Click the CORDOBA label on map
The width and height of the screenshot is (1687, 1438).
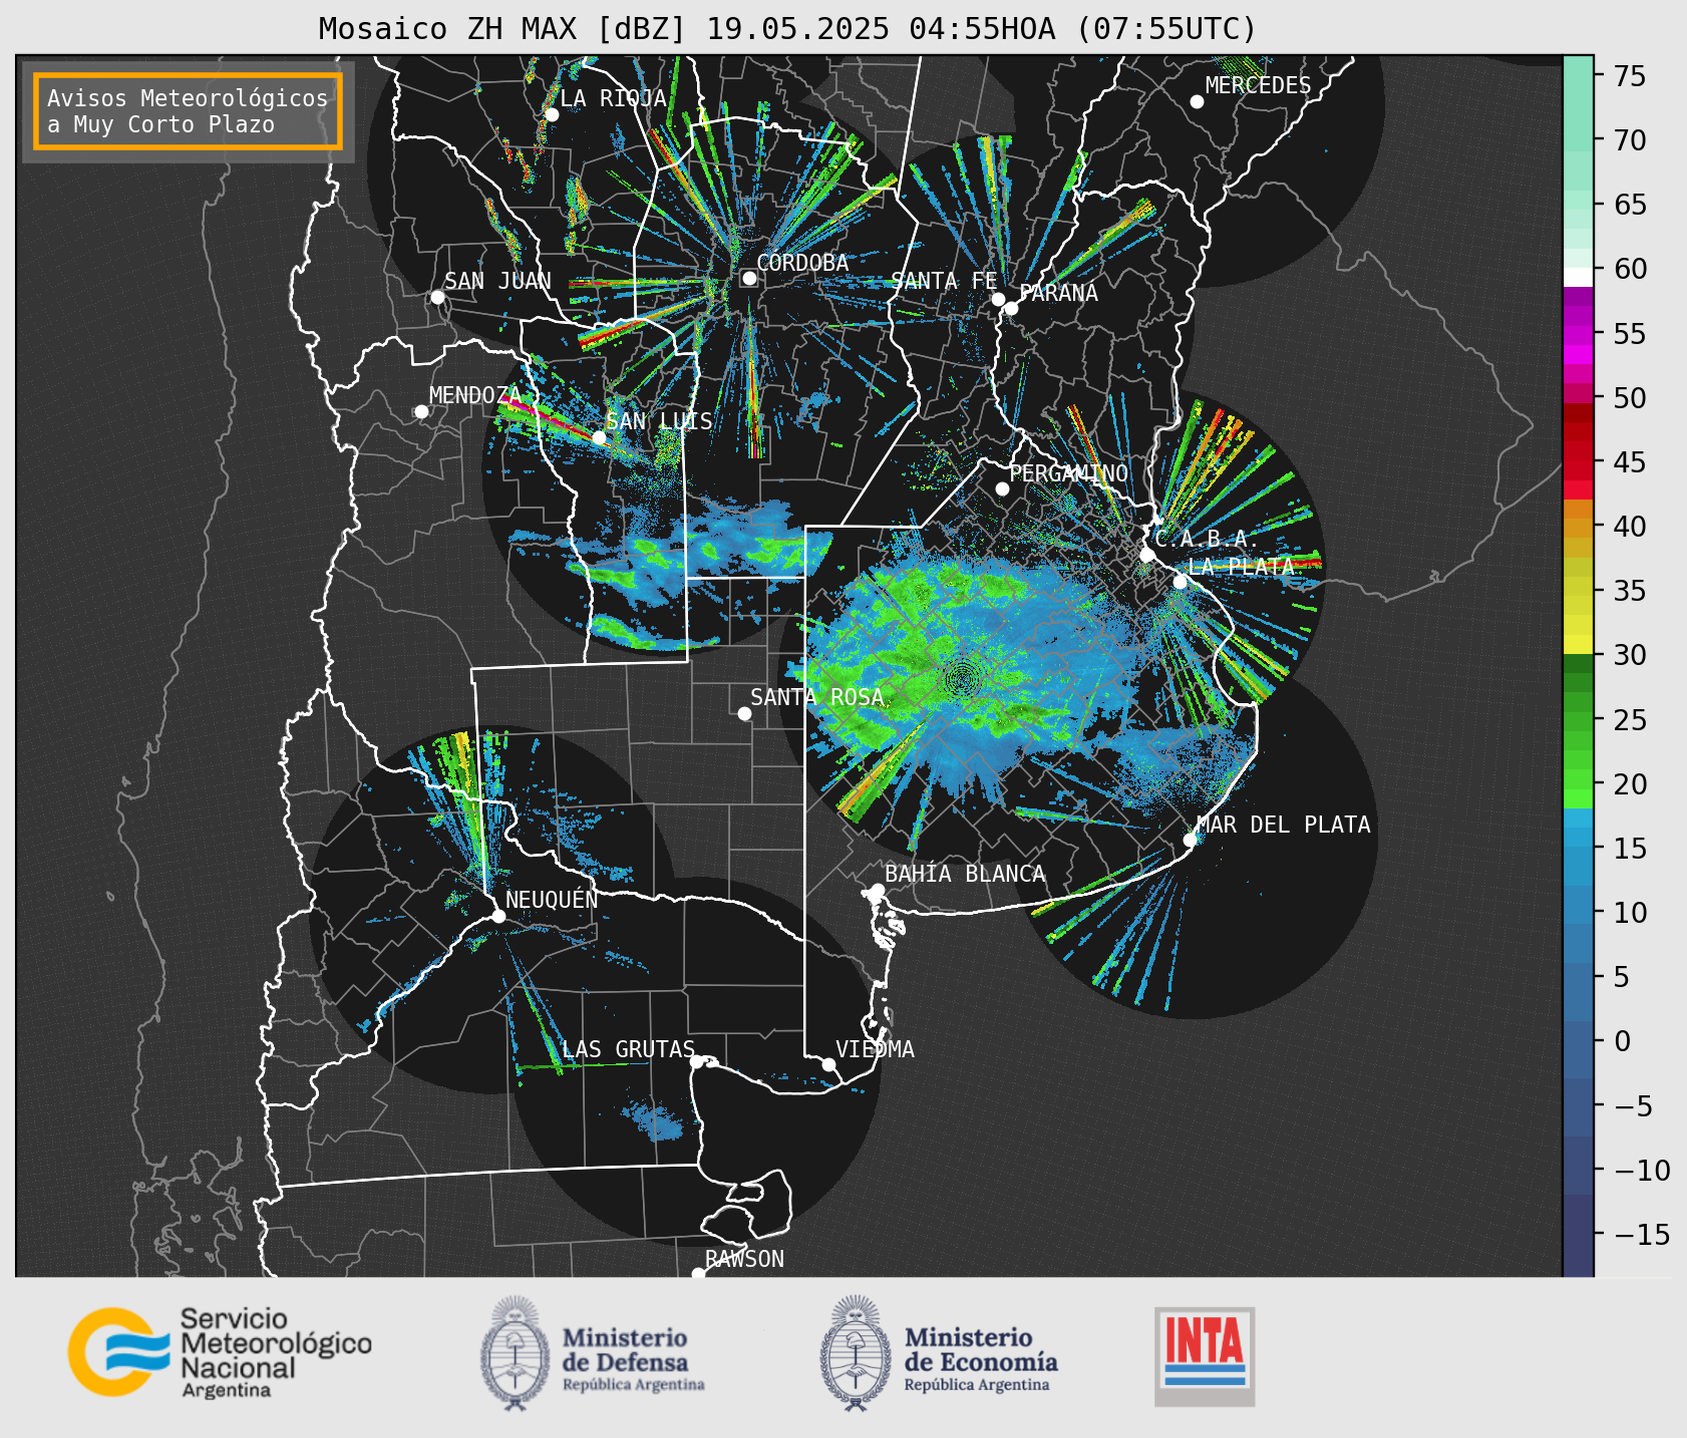[x=802, y=263]
